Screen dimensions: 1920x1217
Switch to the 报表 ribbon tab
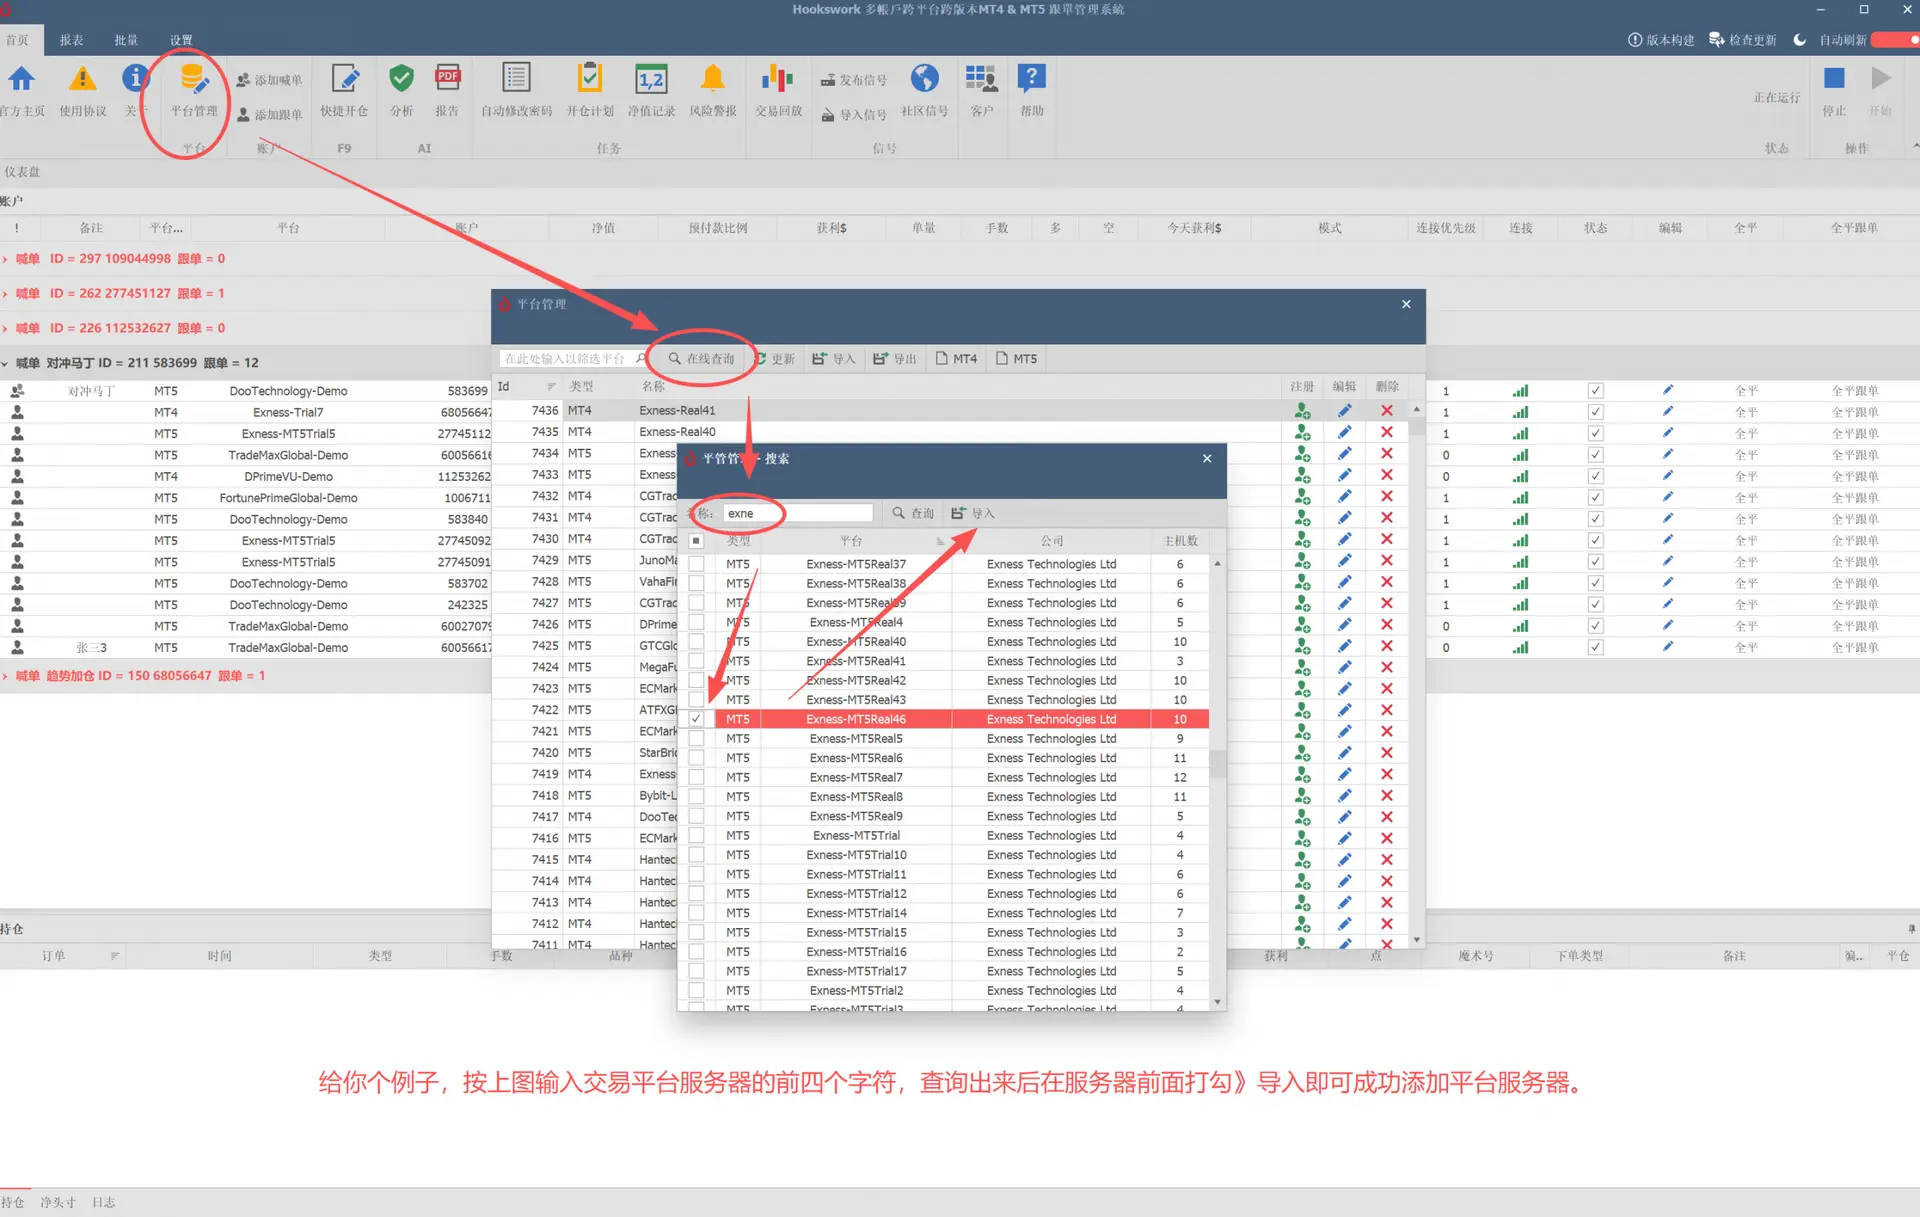pos(71,40)
